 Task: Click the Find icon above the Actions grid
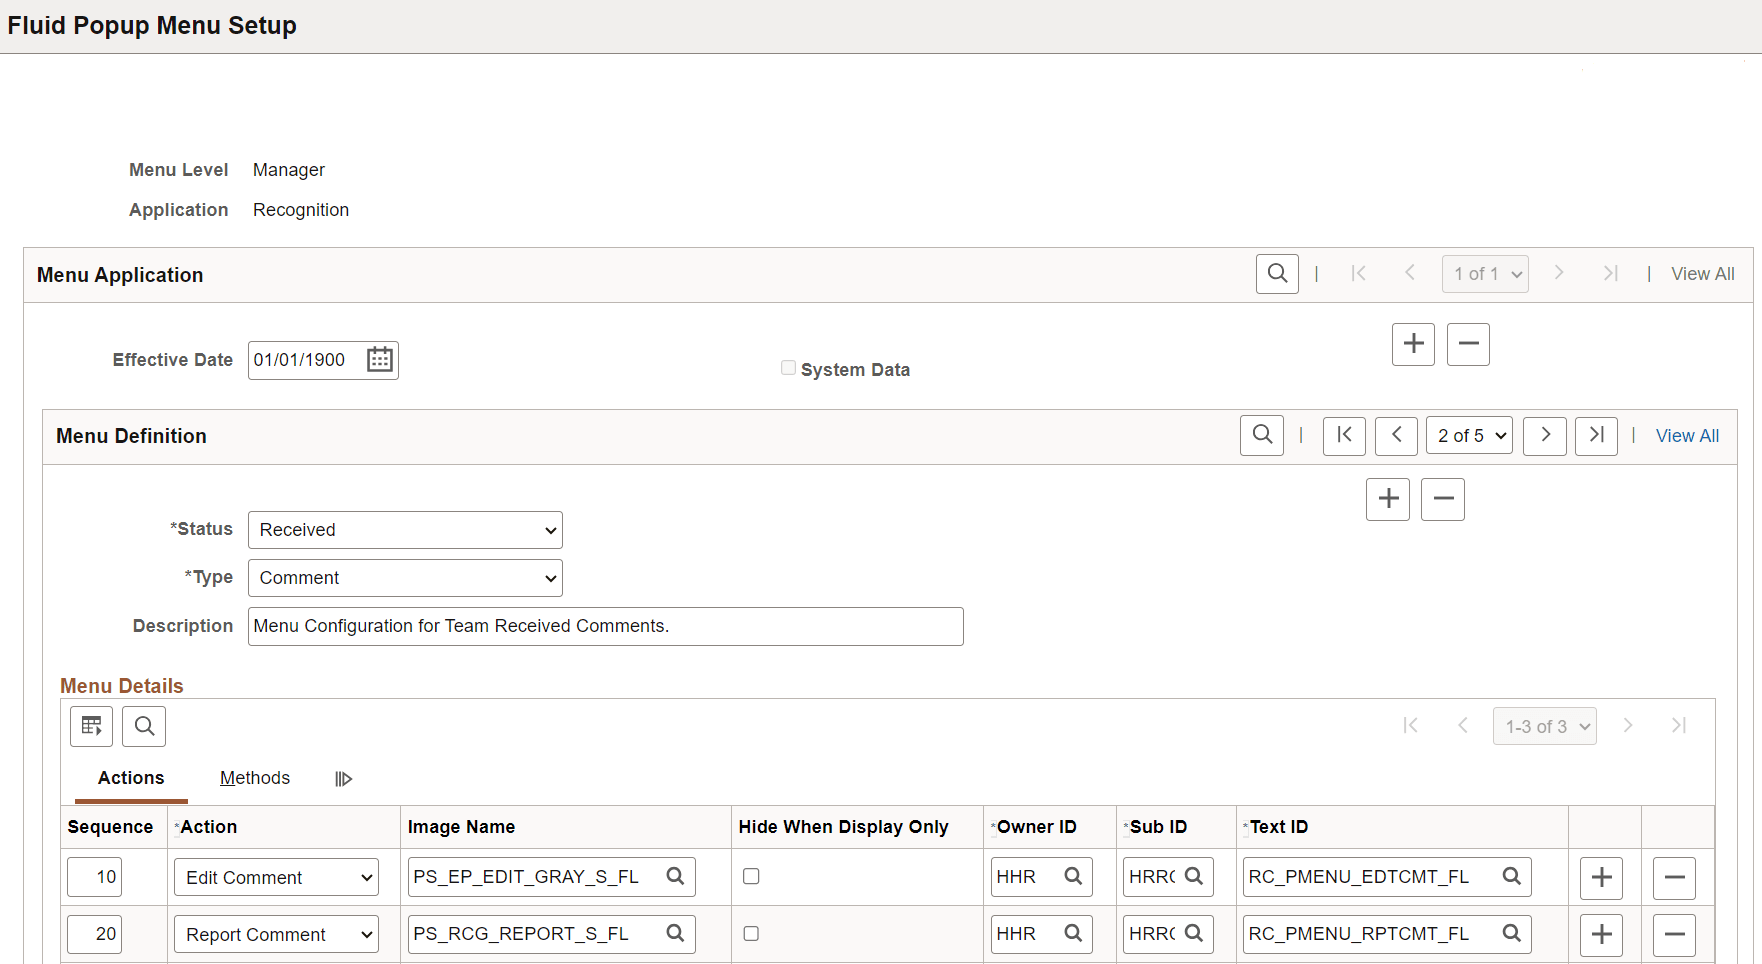click(143, 726)
